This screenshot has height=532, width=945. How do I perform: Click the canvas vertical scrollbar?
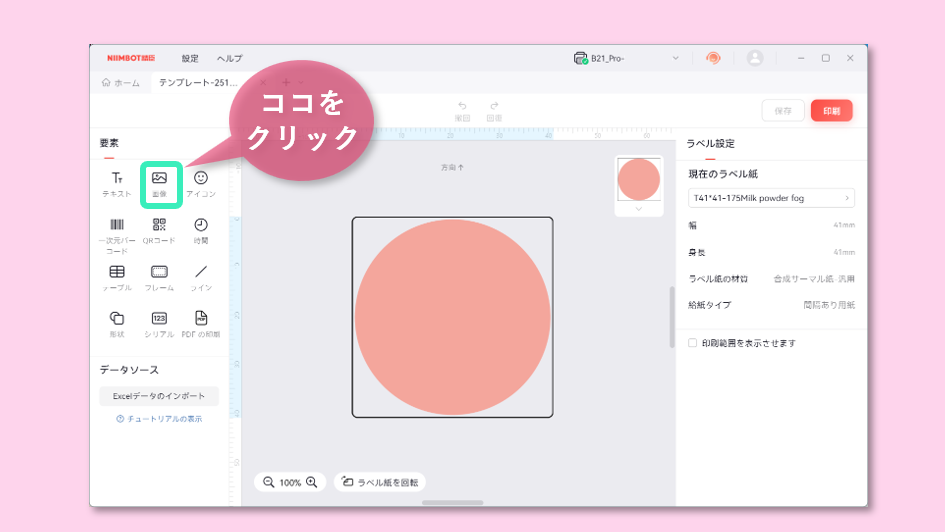(x=672, y=317)
